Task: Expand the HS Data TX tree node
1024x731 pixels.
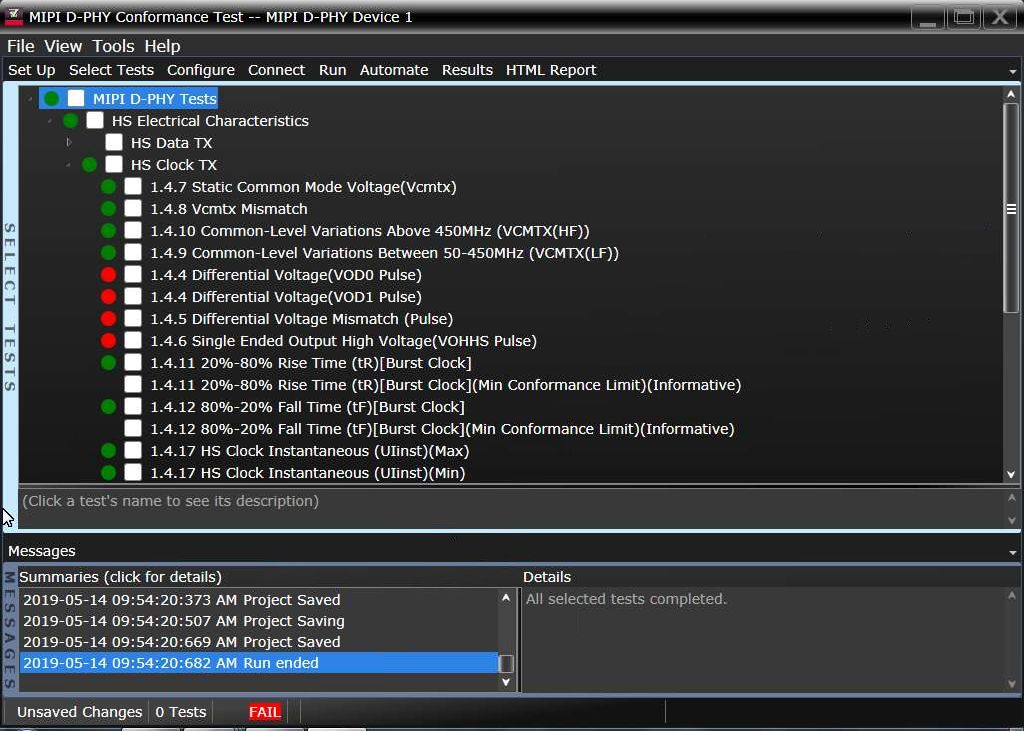Action: 69,143
